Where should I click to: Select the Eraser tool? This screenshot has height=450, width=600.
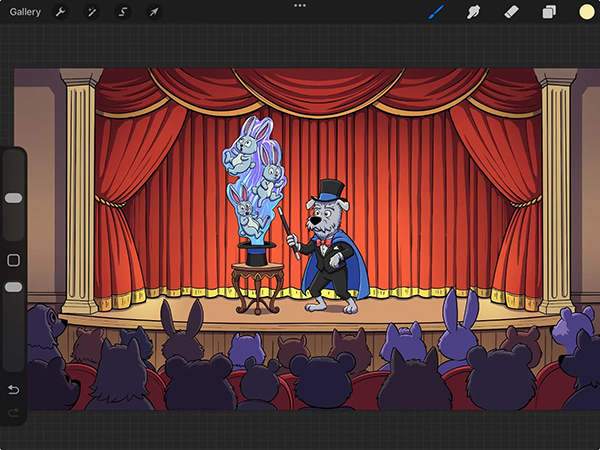coord(512,12)
